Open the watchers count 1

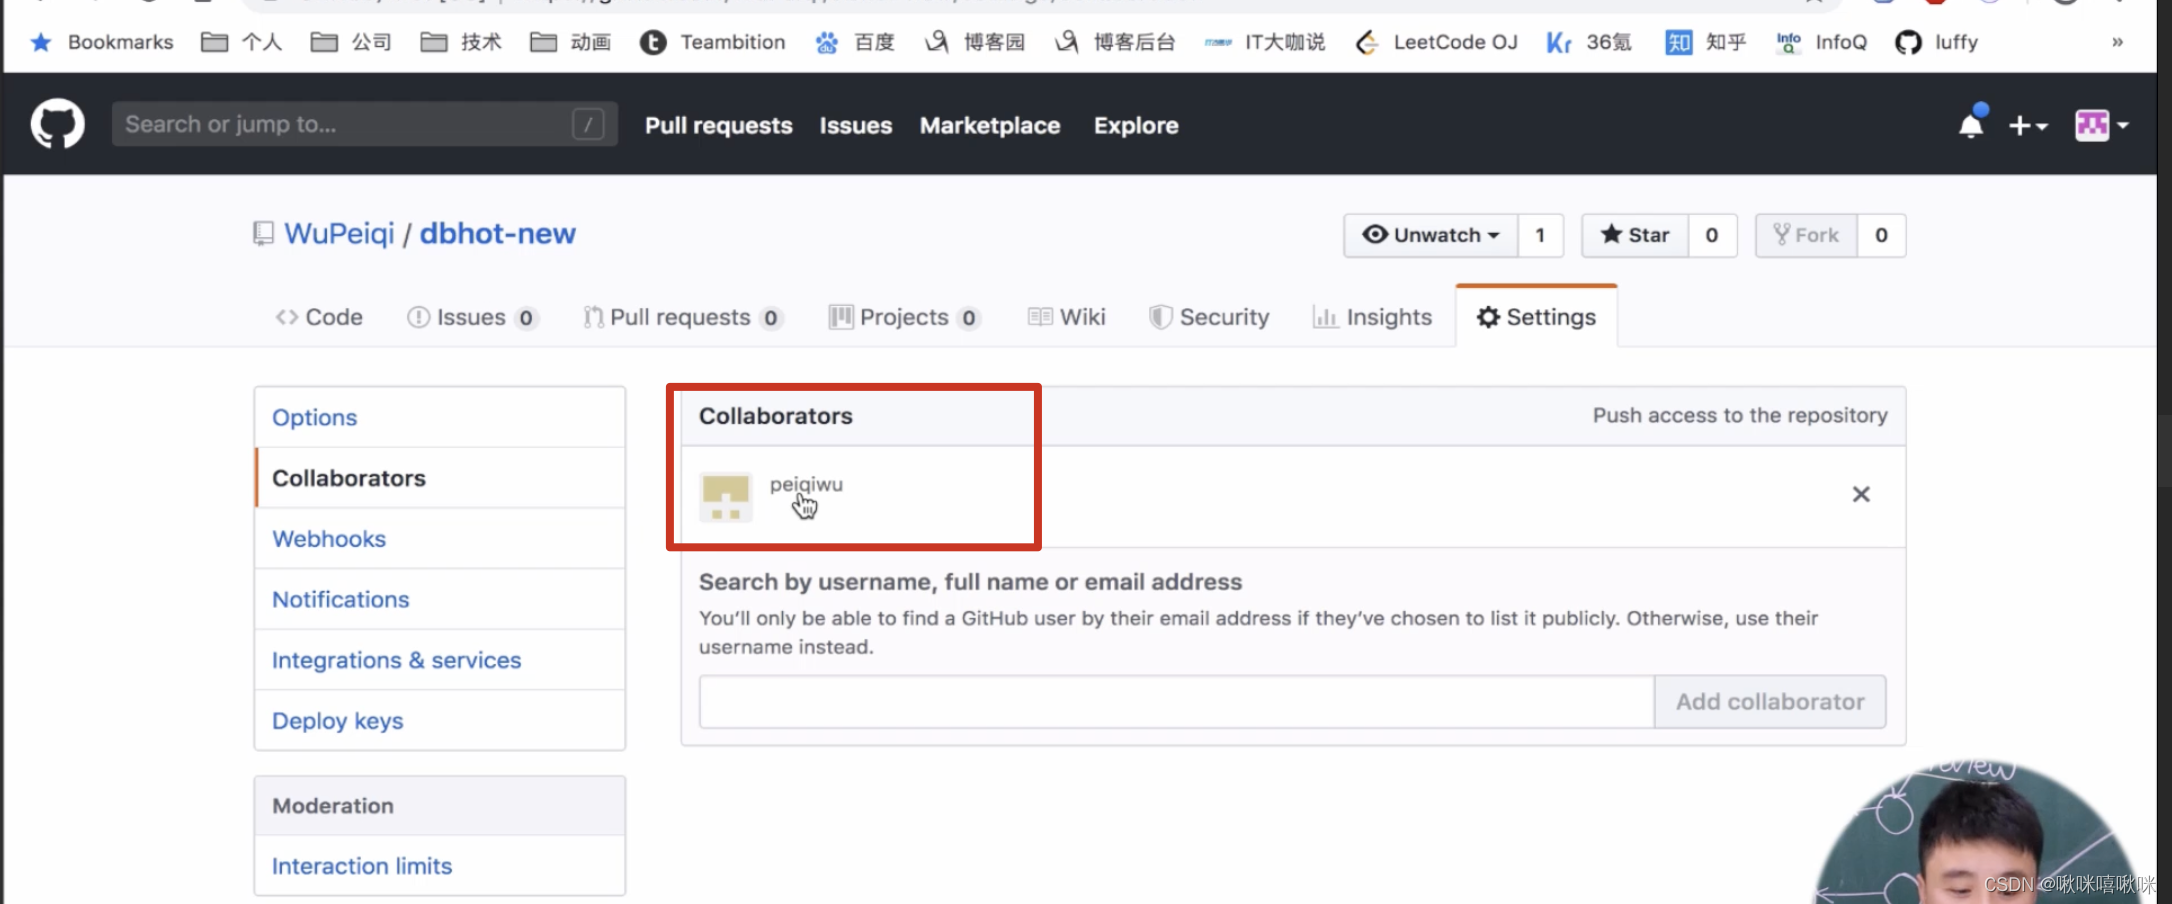(x=1540, y=235)
